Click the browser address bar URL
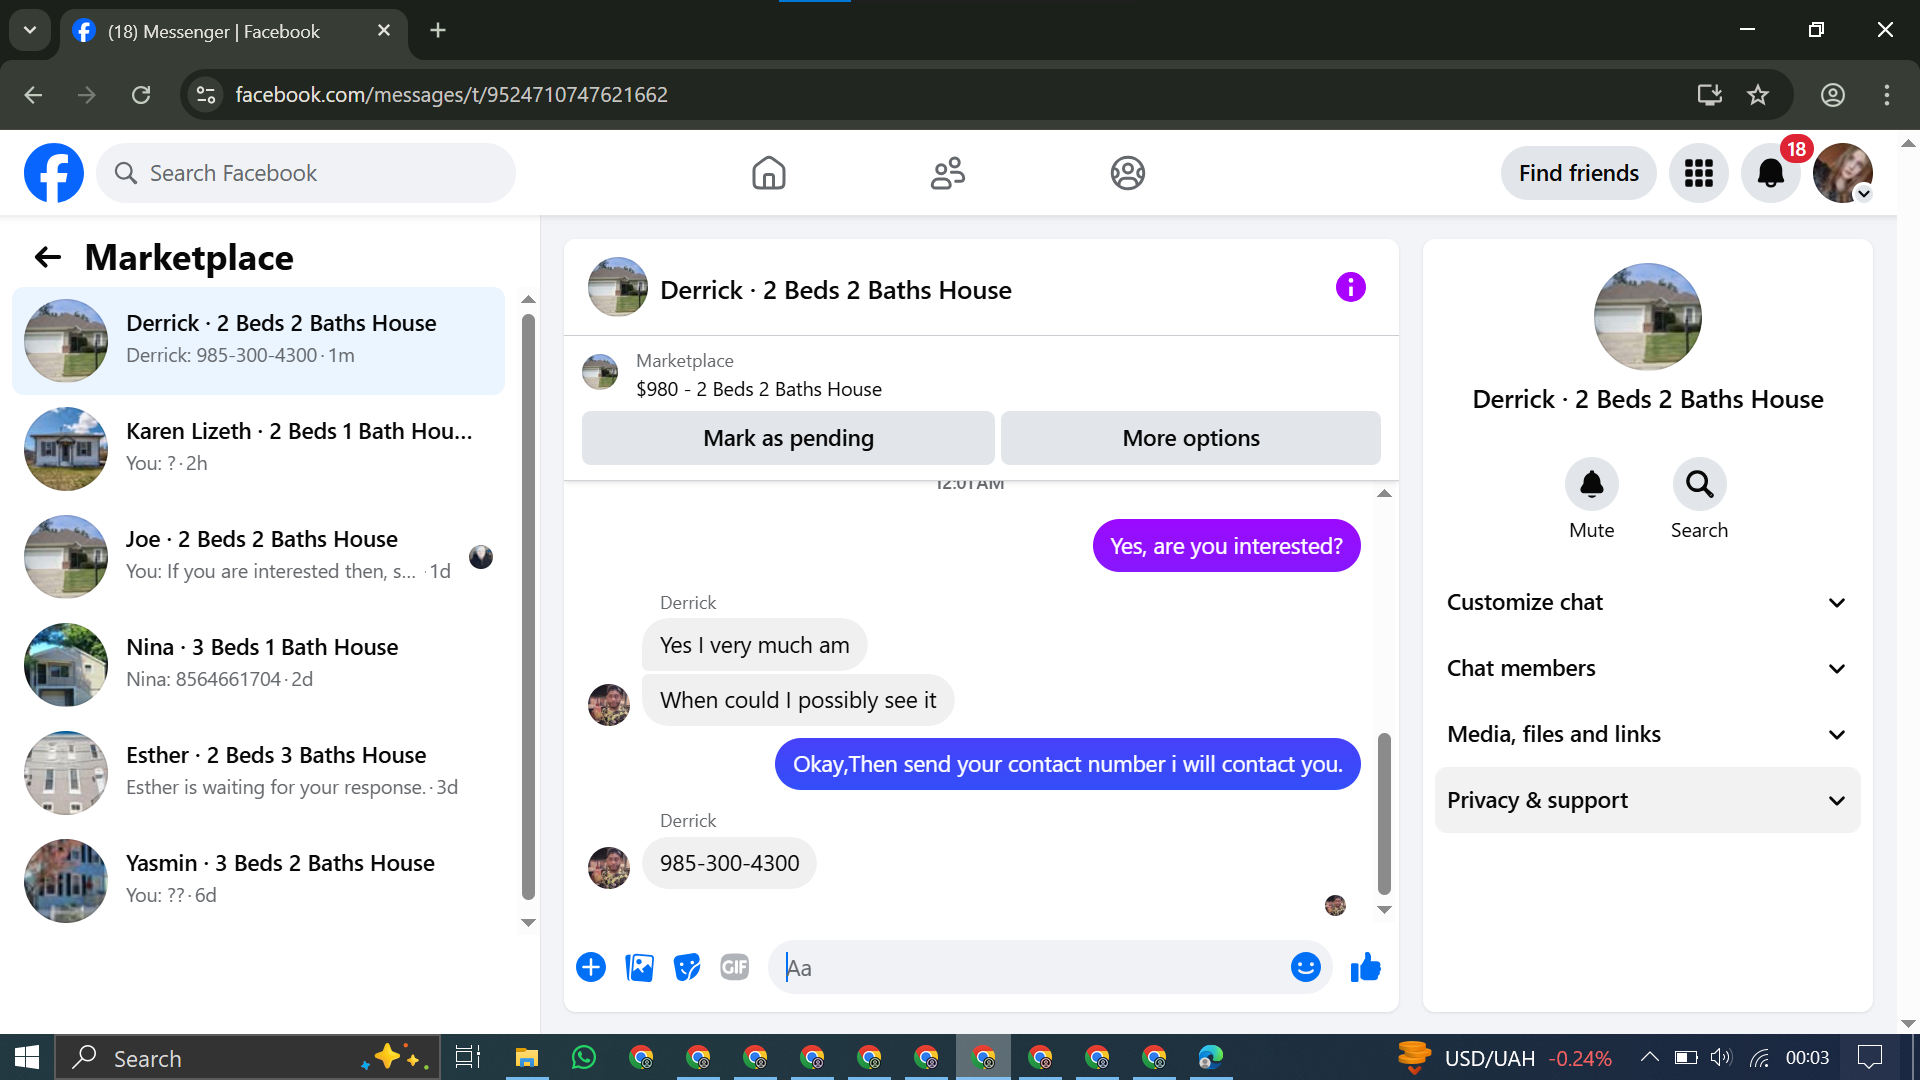Image resolution: width=1920 pixels, height=1080 pixels. click(x=451, y=94)
